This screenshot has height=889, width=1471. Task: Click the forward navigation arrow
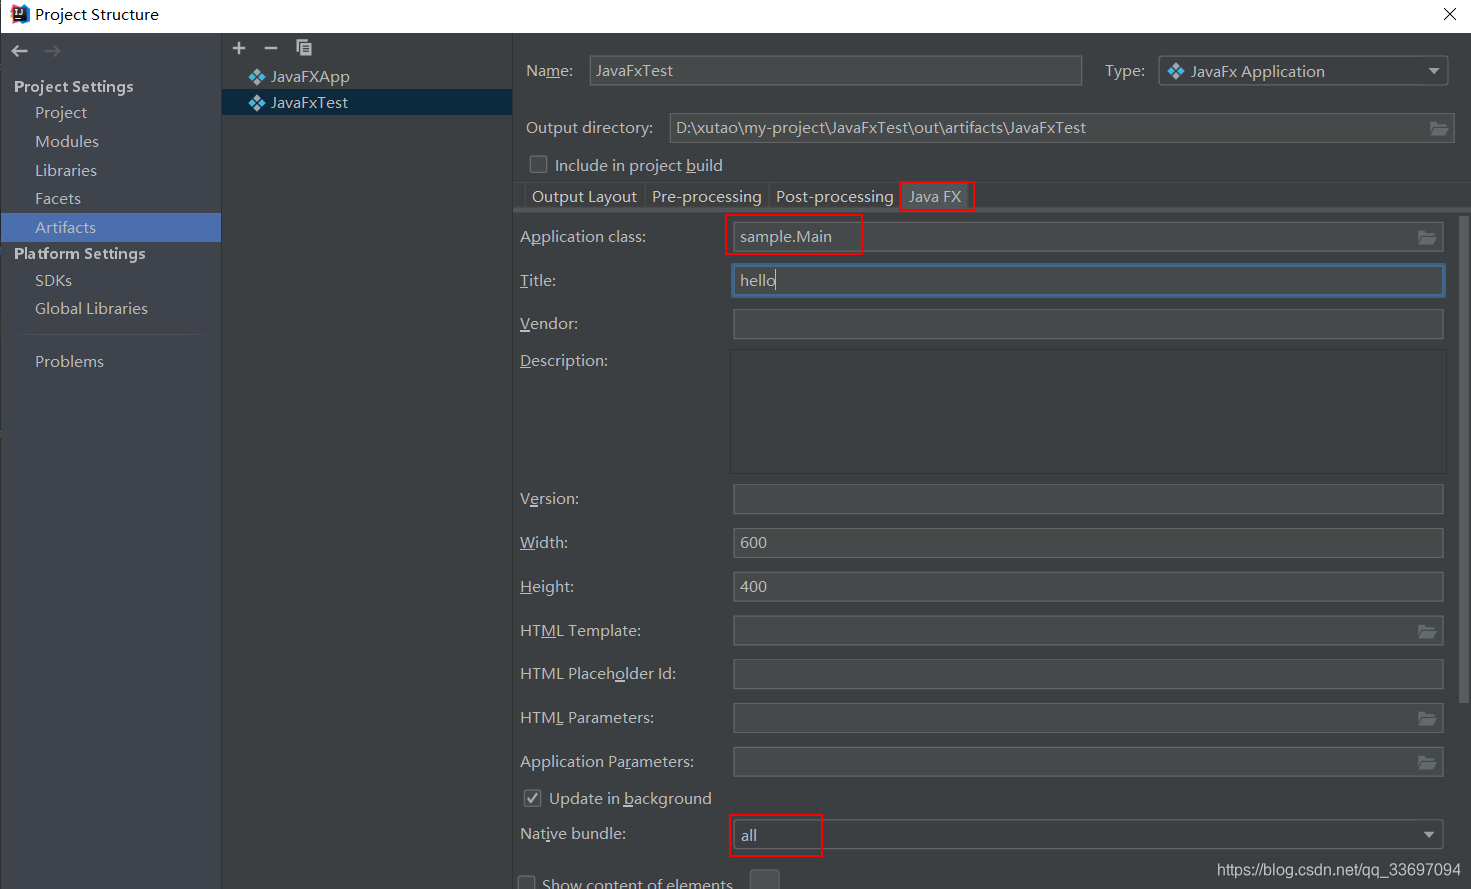(52, 51)
